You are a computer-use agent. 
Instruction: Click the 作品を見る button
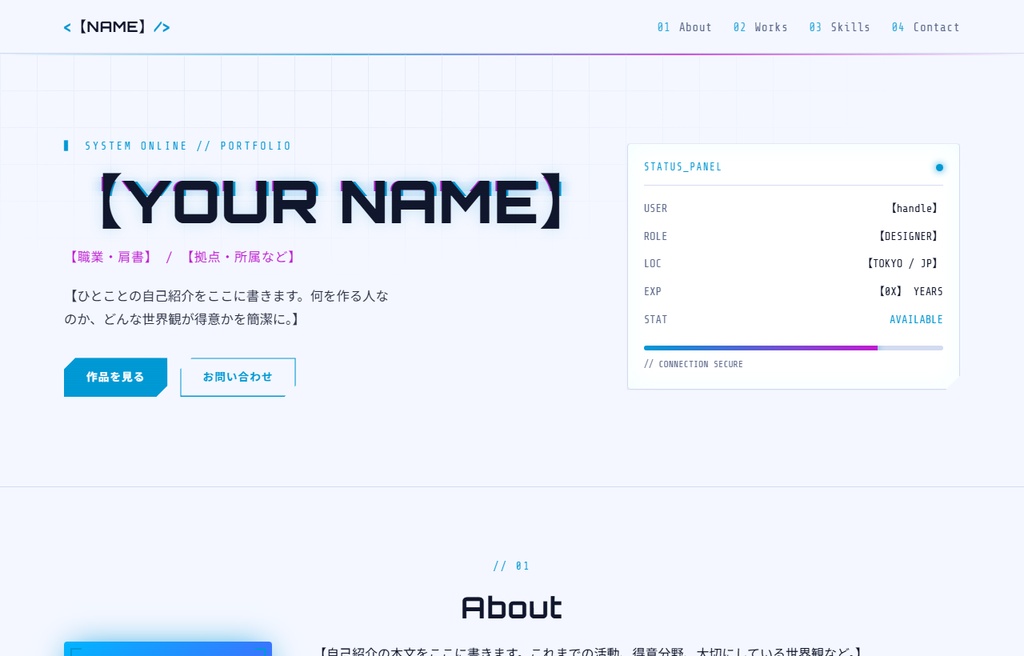tap(116, 377)
